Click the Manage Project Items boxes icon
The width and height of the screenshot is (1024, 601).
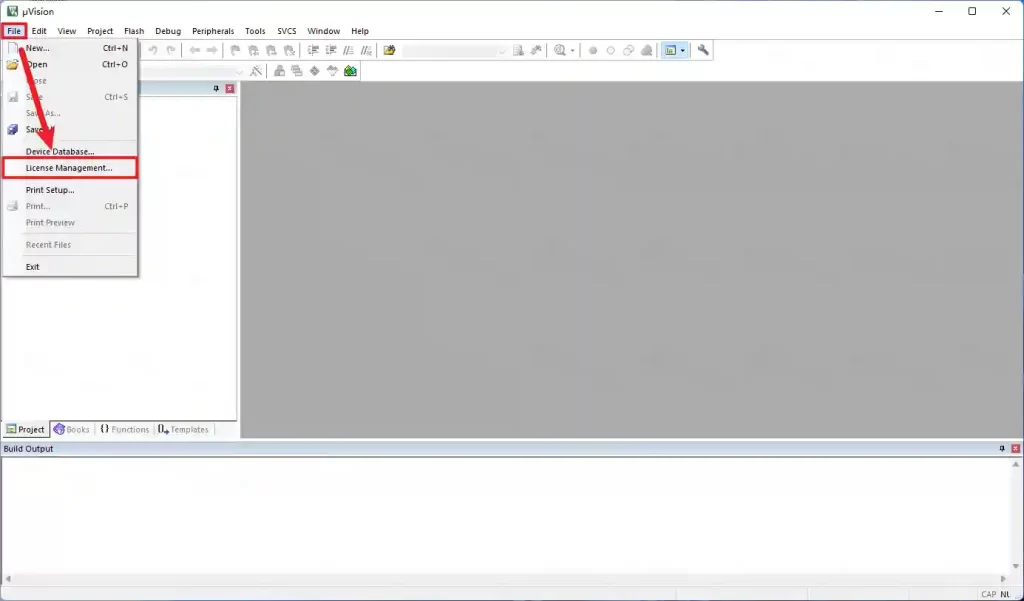(280, 71)
